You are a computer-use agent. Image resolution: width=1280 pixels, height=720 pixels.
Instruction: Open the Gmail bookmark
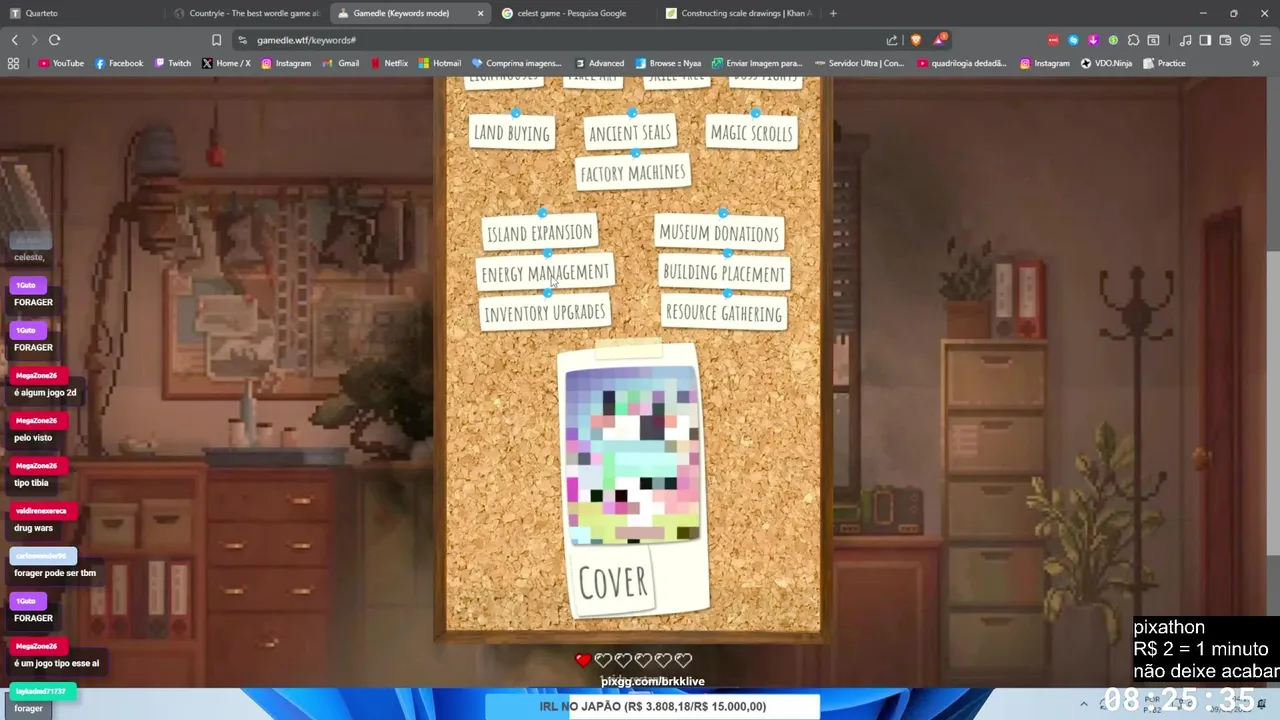click(x=341, y=63)
